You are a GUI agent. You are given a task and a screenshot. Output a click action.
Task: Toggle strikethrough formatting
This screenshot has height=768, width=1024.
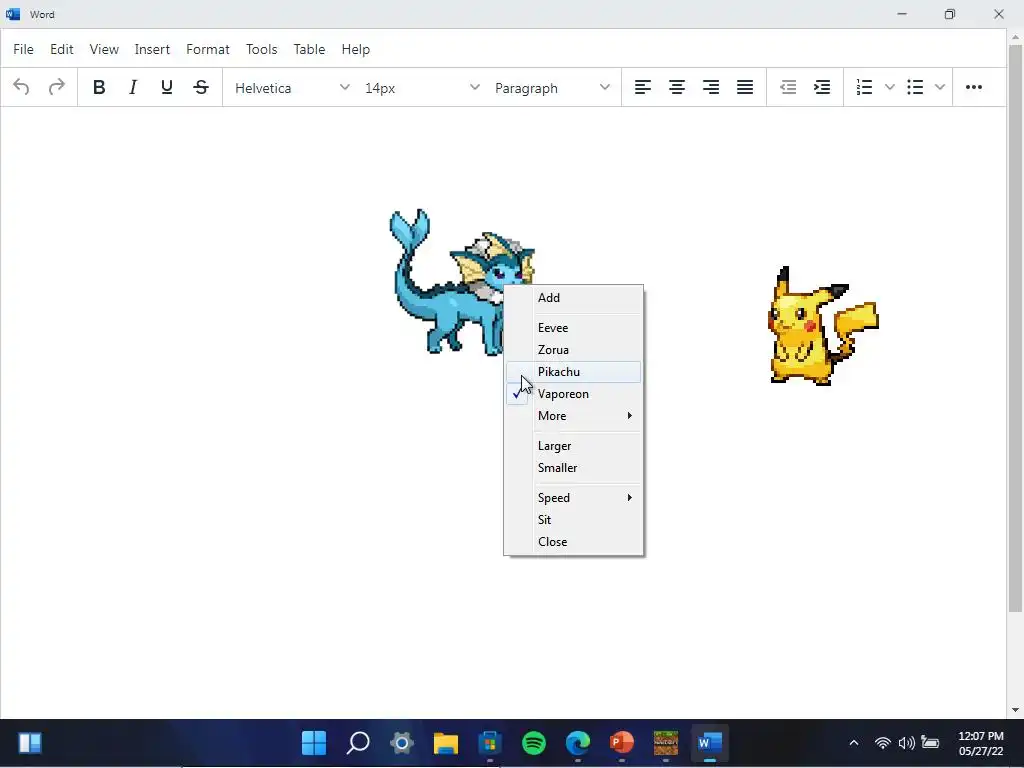pos(201,87)
